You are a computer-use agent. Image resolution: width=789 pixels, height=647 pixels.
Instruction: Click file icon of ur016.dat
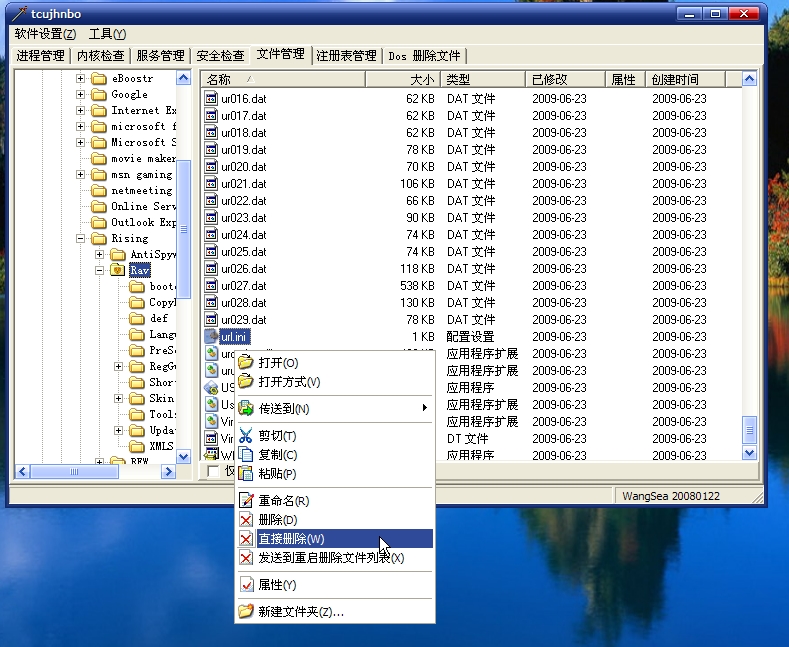211,99
